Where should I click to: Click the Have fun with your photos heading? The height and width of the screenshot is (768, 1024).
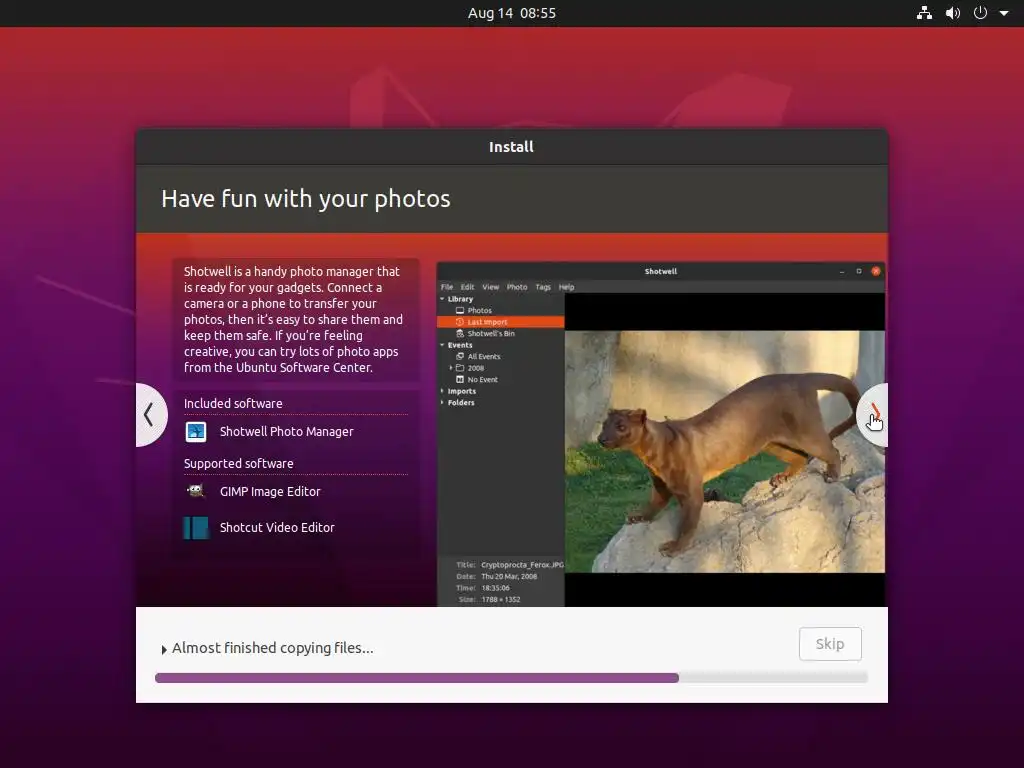coord(306,199)
